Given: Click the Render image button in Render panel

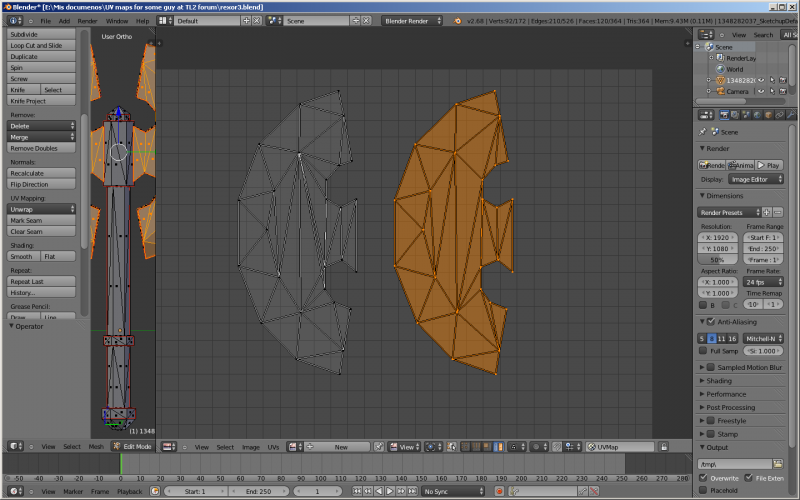Looking at the screenshot, I should [712, 165].
